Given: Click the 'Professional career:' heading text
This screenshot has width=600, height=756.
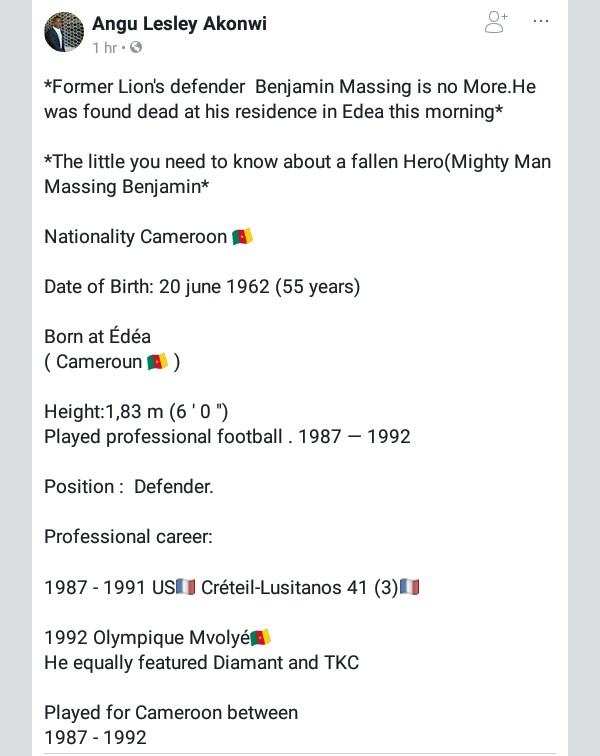Looking at the screenshot, I should [x=128, y=537].
